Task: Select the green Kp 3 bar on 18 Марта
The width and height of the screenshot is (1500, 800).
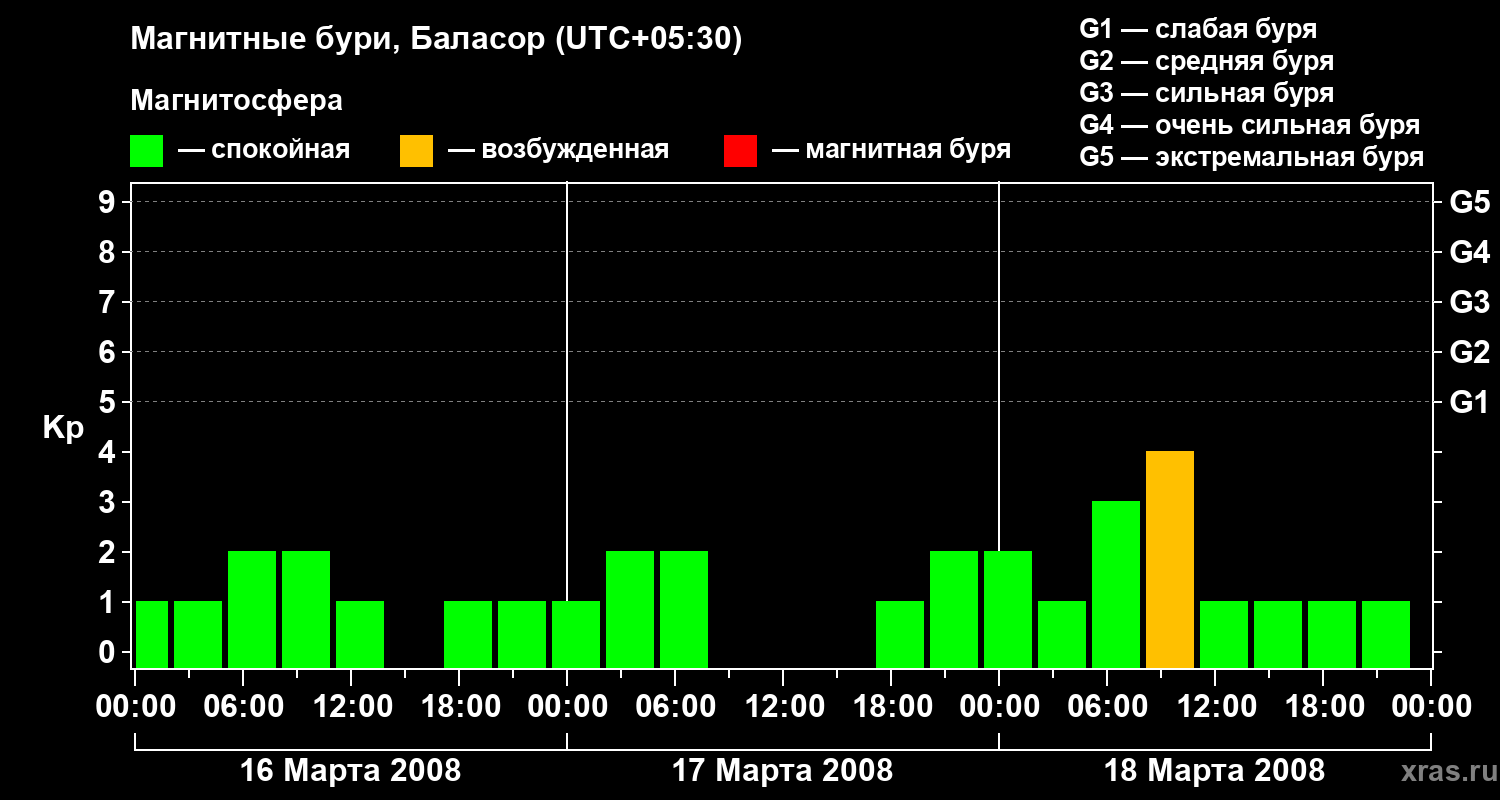Action: click(1116, 585)
